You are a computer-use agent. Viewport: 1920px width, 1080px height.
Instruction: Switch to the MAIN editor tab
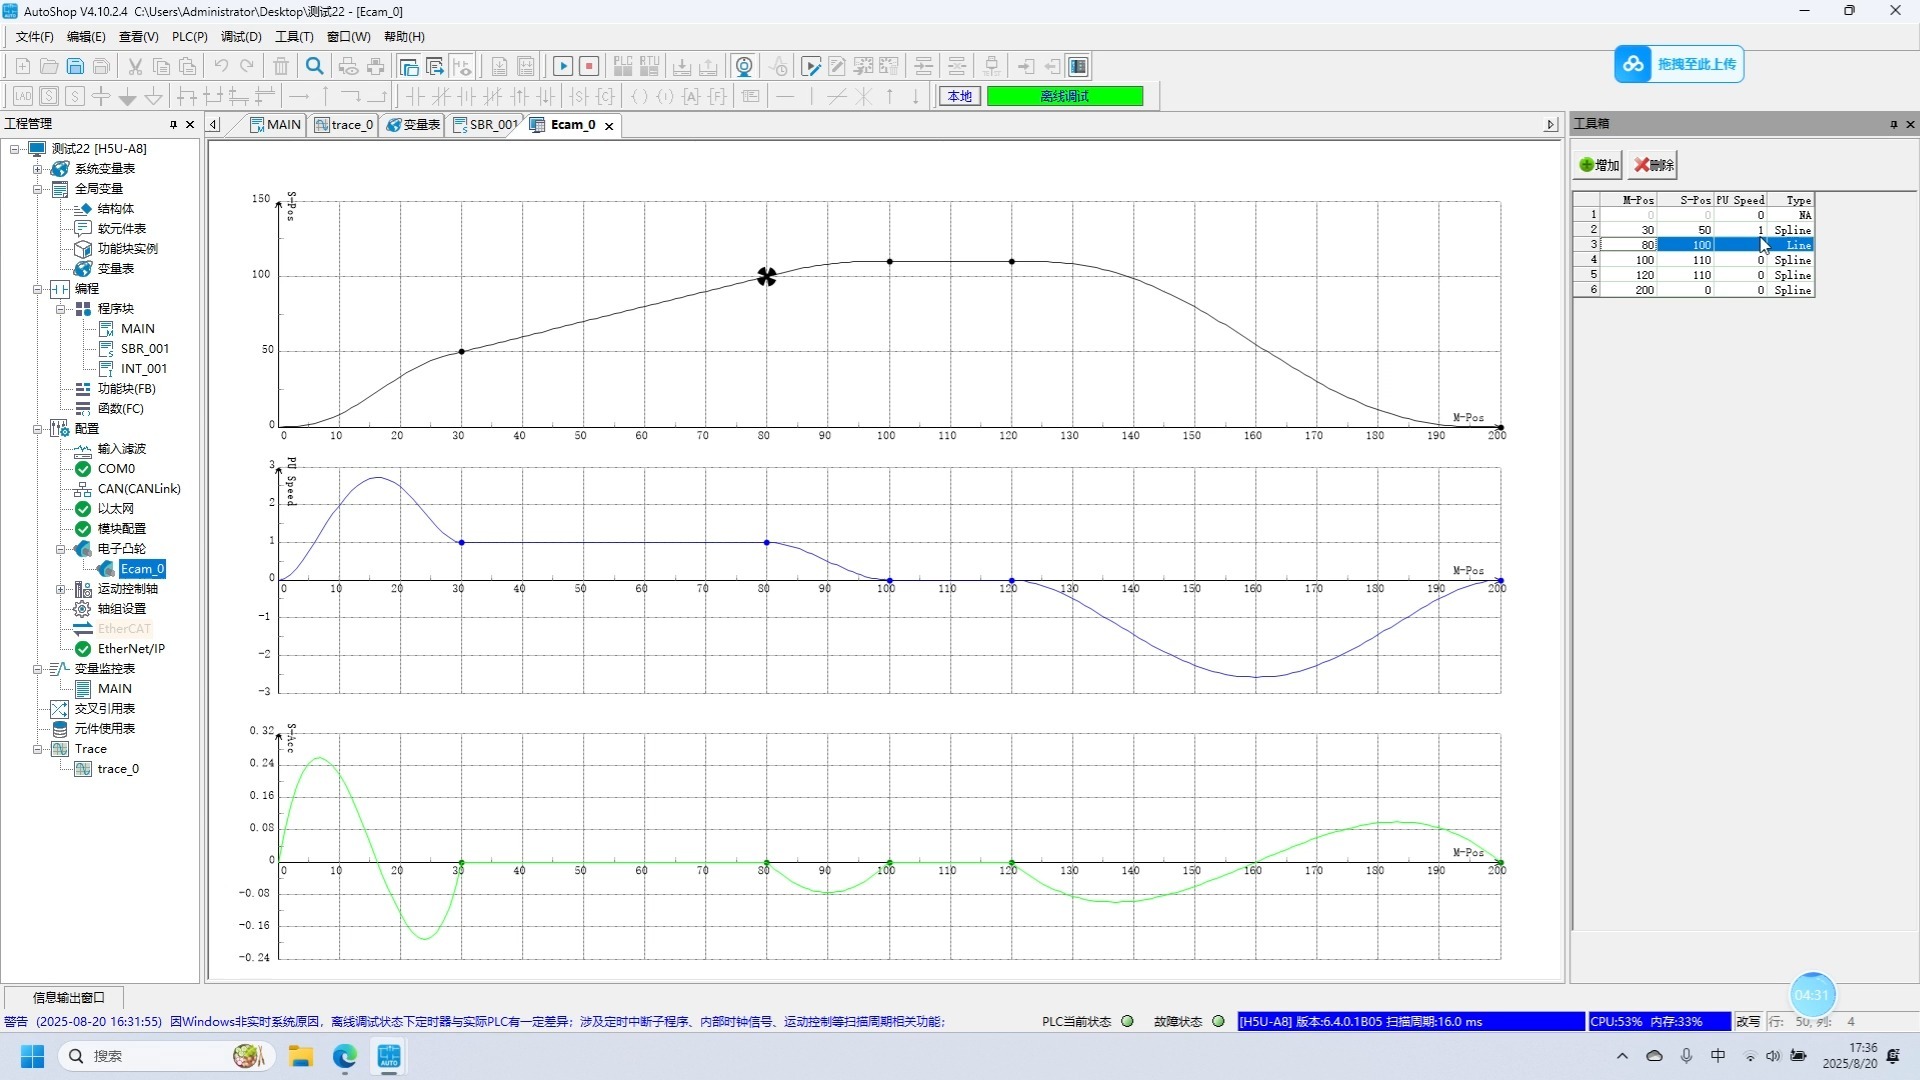[275, 124]
